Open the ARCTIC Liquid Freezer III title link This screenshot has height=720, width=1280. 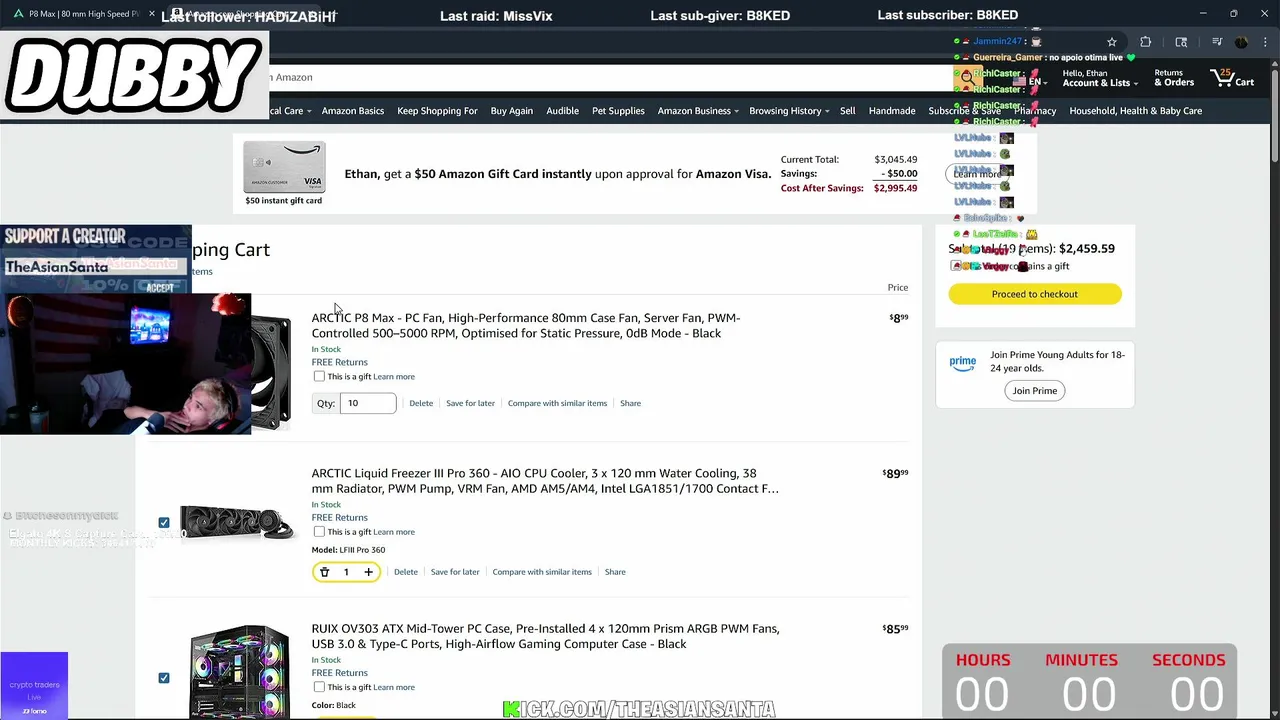click(x=545, y=481)
